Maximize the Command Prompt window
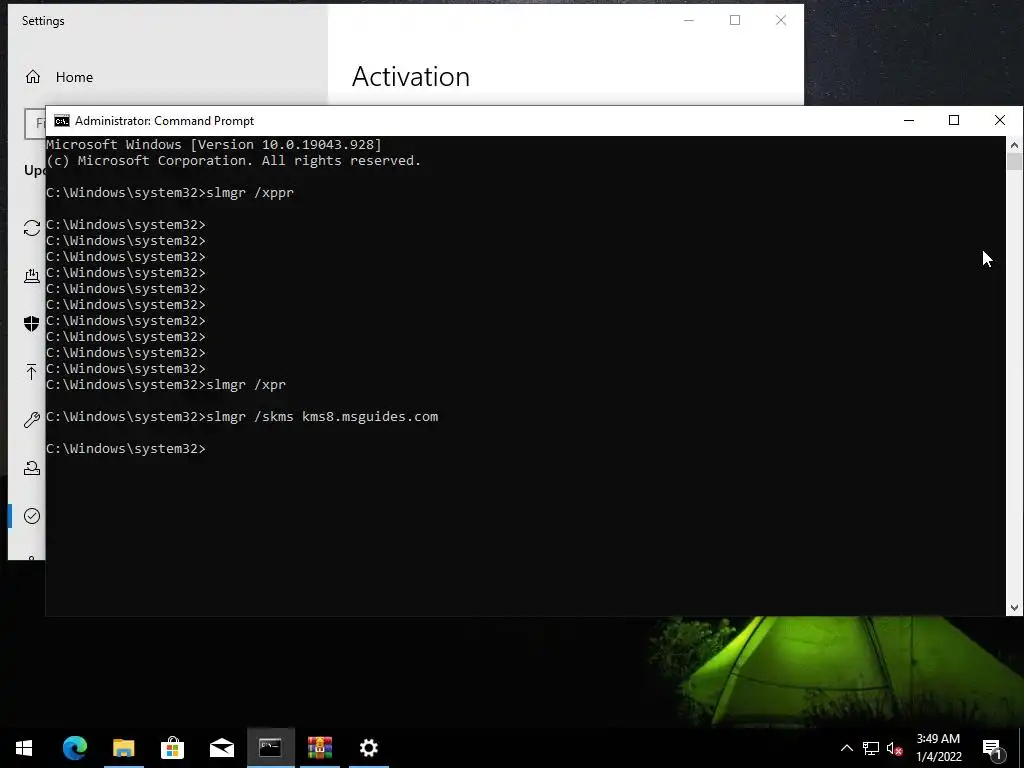1024x768 pixels. point(954,121)
